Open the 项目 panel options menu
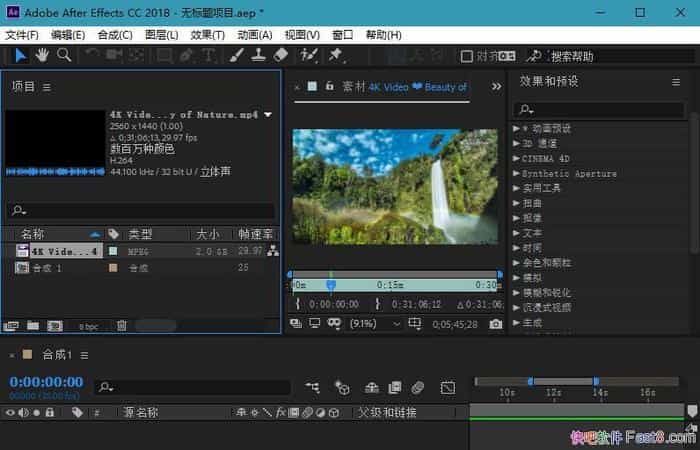This screenshot has width=700, height=450. click(47, 87)
